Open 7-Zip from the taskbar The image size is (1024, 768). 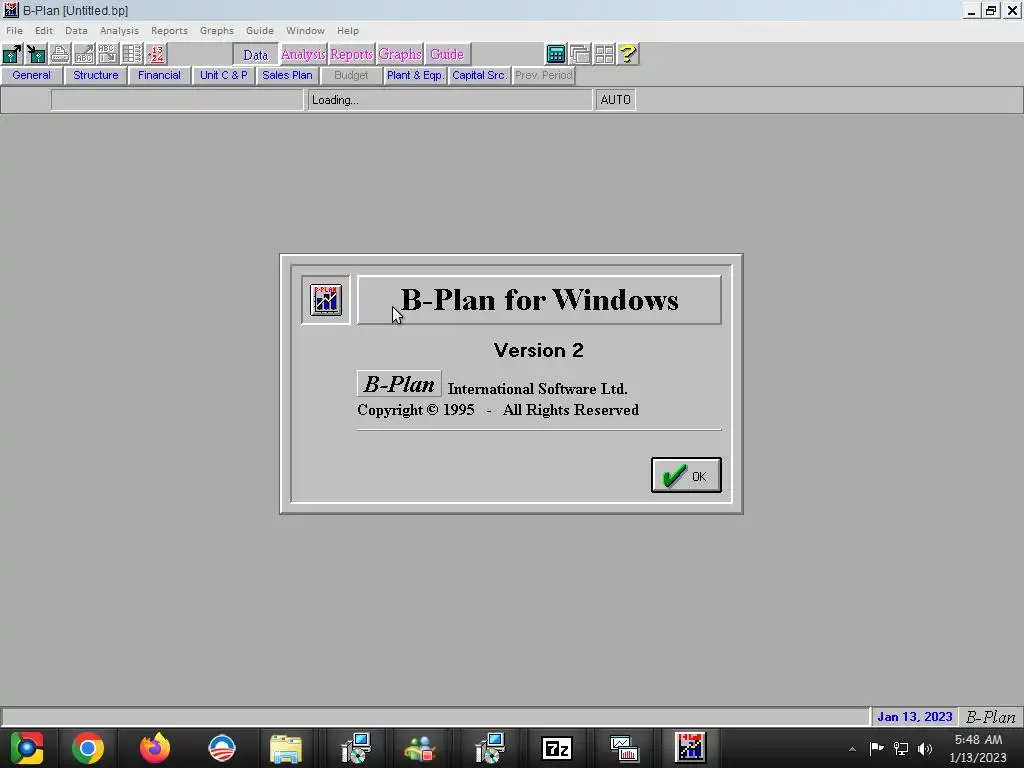[557, 748]
